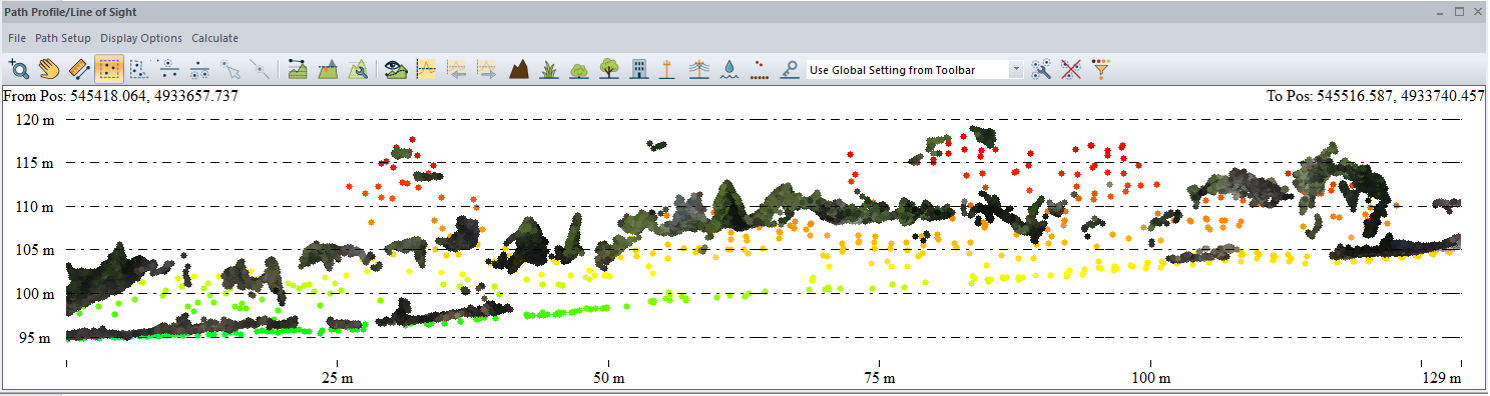Toggle the line of sight eye icon
Screen dimensions: 1490x396
point(395,69)
